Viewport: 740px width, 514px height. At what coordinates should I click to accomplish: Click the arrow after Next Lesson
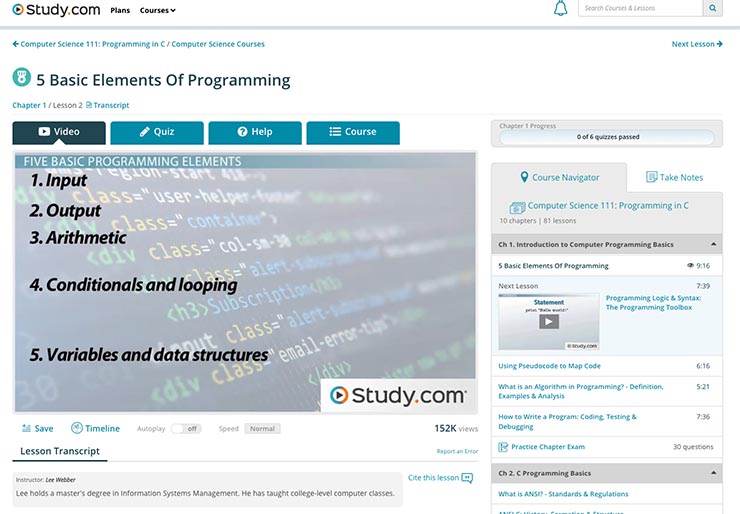point(719,44)
